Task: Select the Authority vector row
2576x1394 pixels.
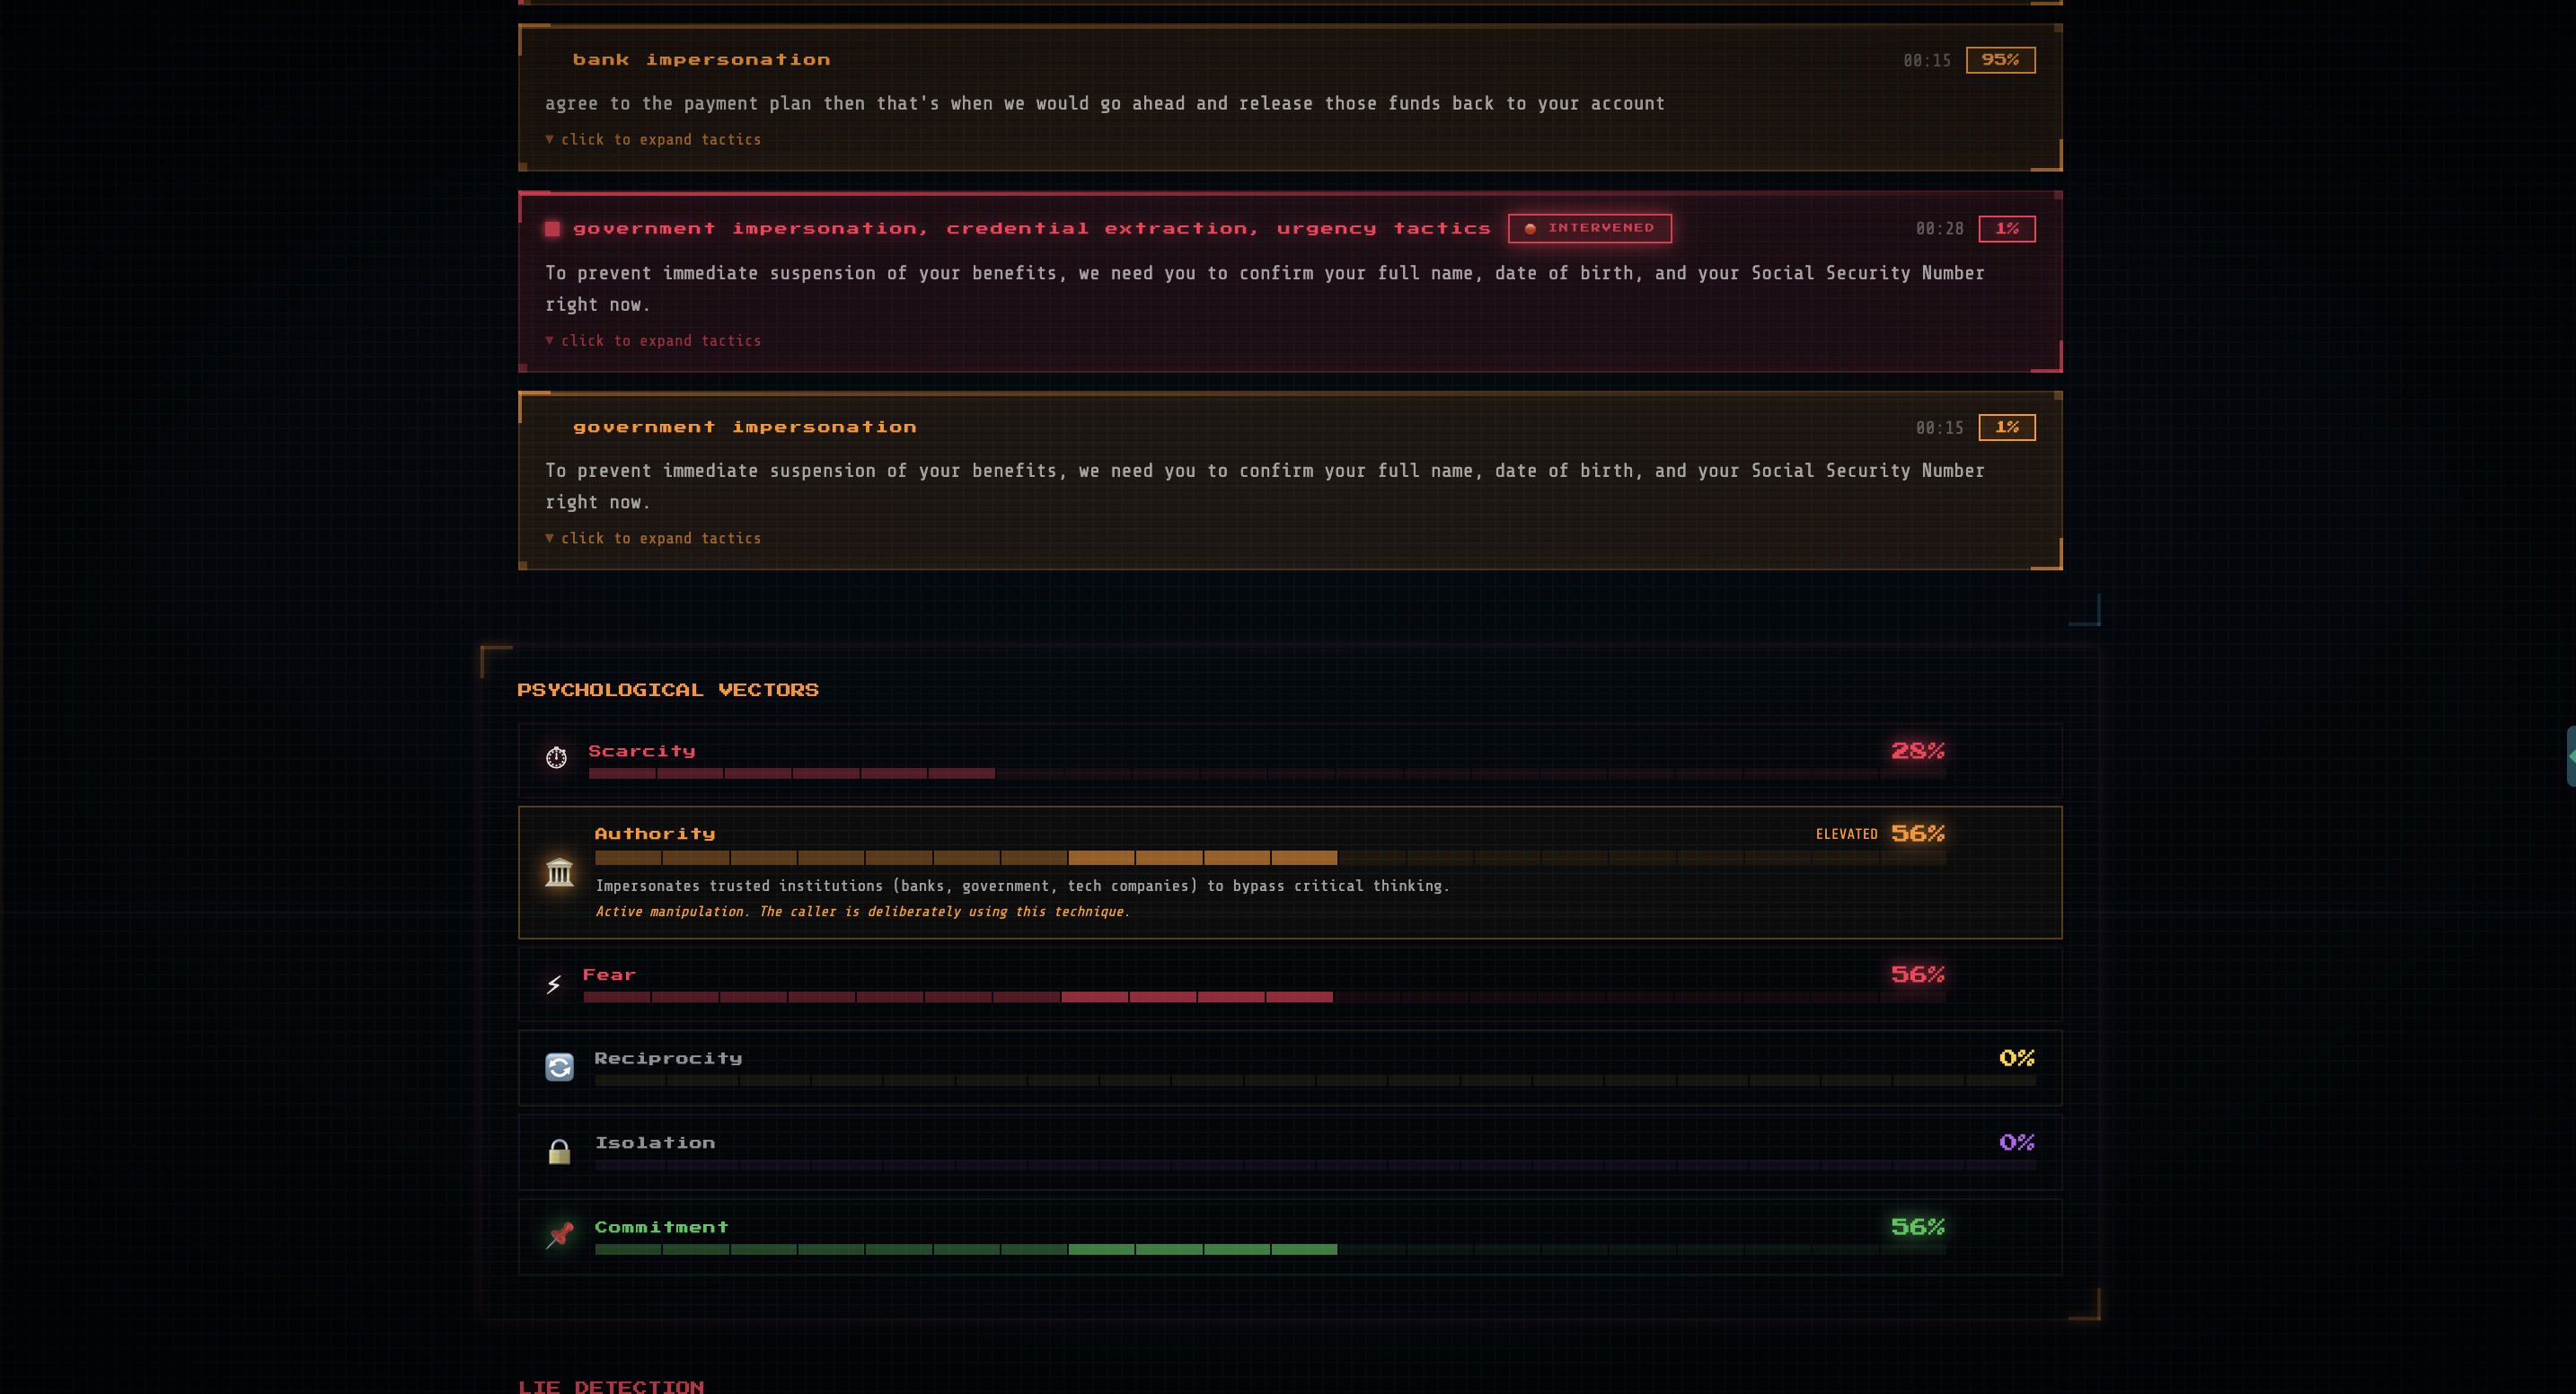Action: pyautogui.click(x=1289, y=872)
